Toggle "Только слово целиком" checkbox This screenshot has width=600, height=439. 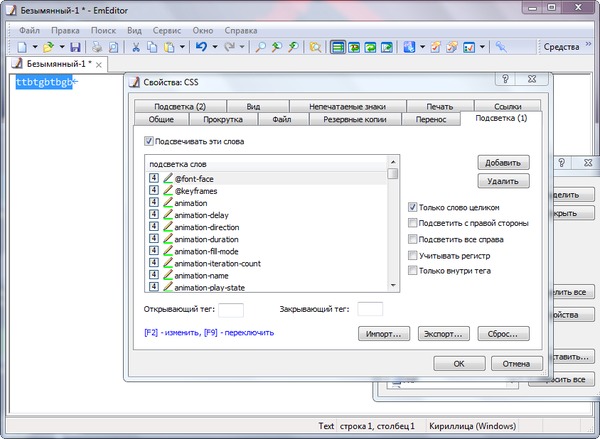click(413, 207)
